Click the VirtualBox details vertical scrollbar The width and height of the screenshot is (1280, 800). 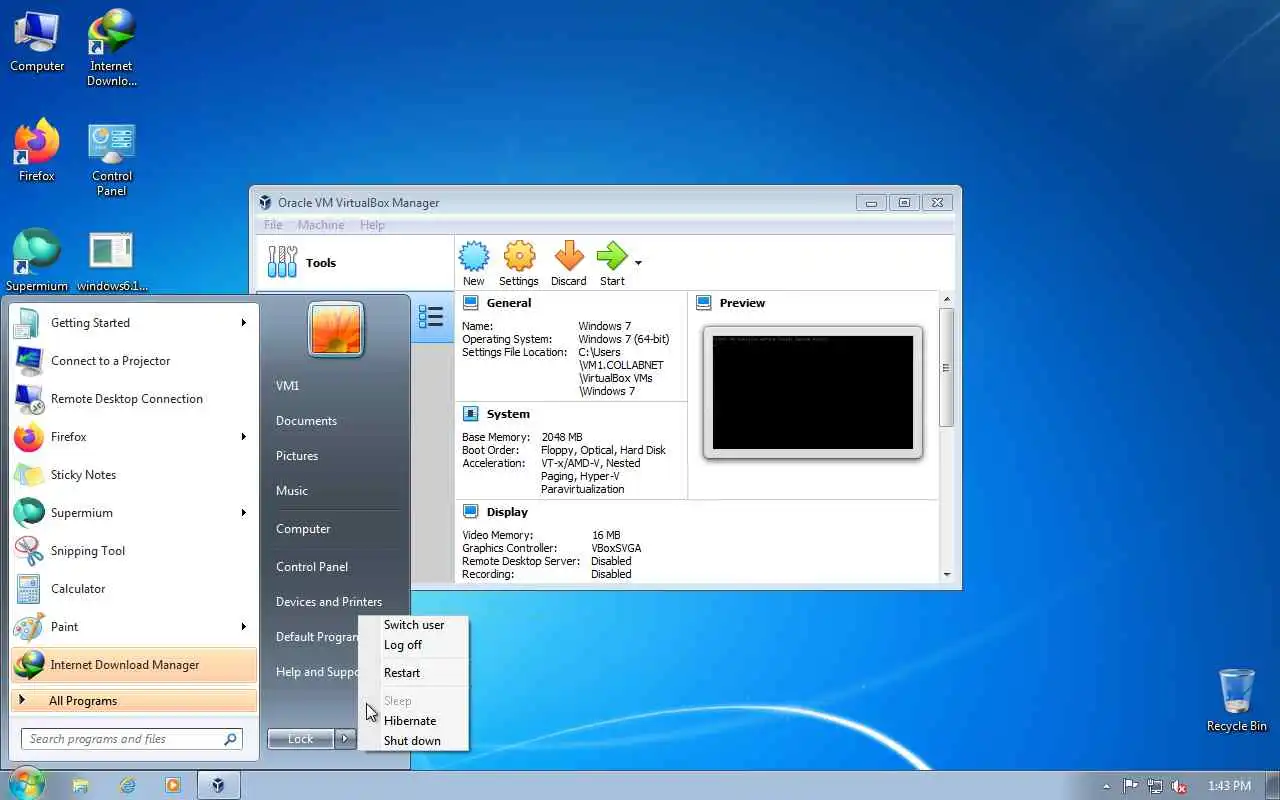tap(947, 367)
